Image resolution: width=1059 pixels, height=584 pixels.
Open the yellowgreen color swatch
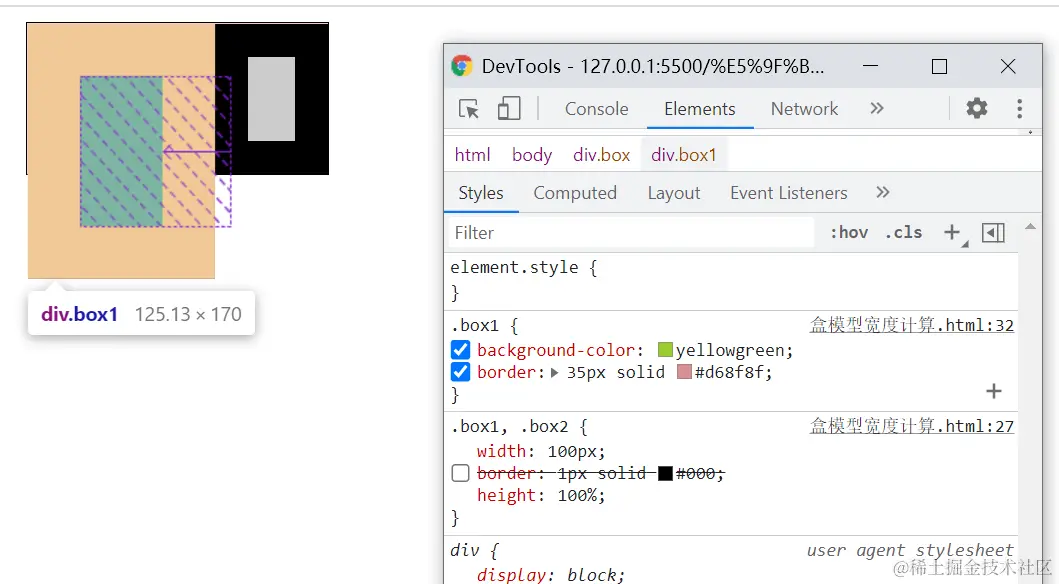click(x=665, y=350)
